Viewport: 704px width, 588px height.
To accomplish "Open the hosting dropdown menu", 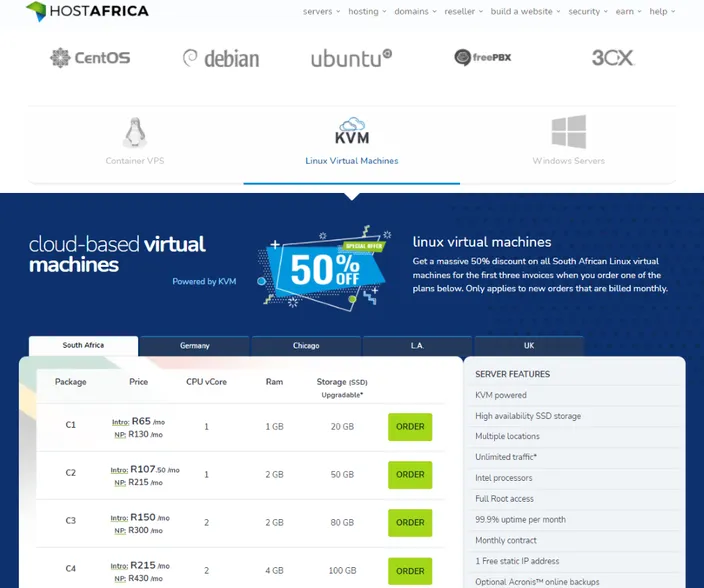I will (367, 11).
